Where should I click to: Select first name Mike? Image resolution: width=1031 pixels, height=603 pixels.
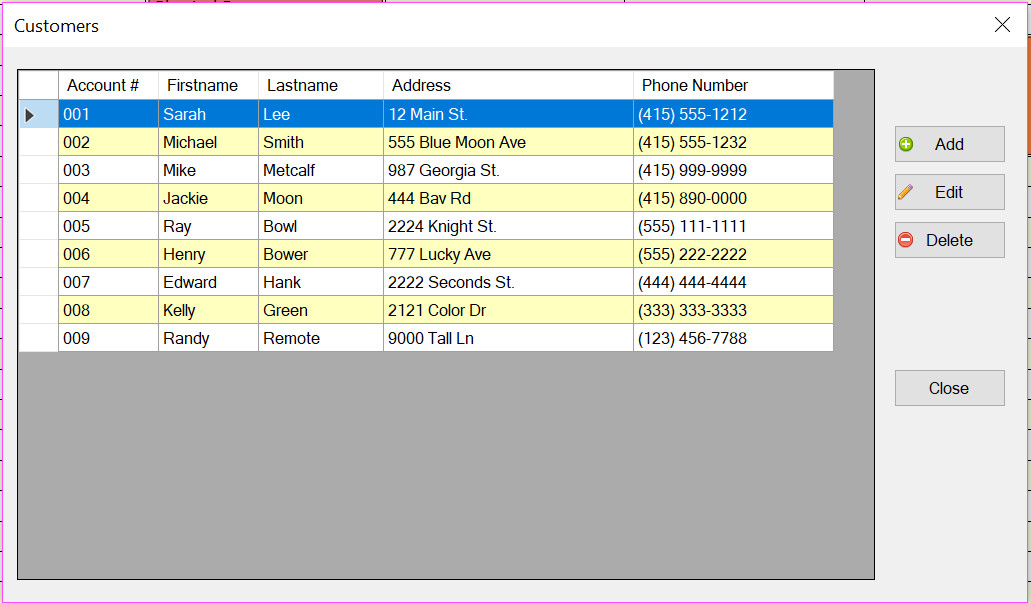(208, 170)
